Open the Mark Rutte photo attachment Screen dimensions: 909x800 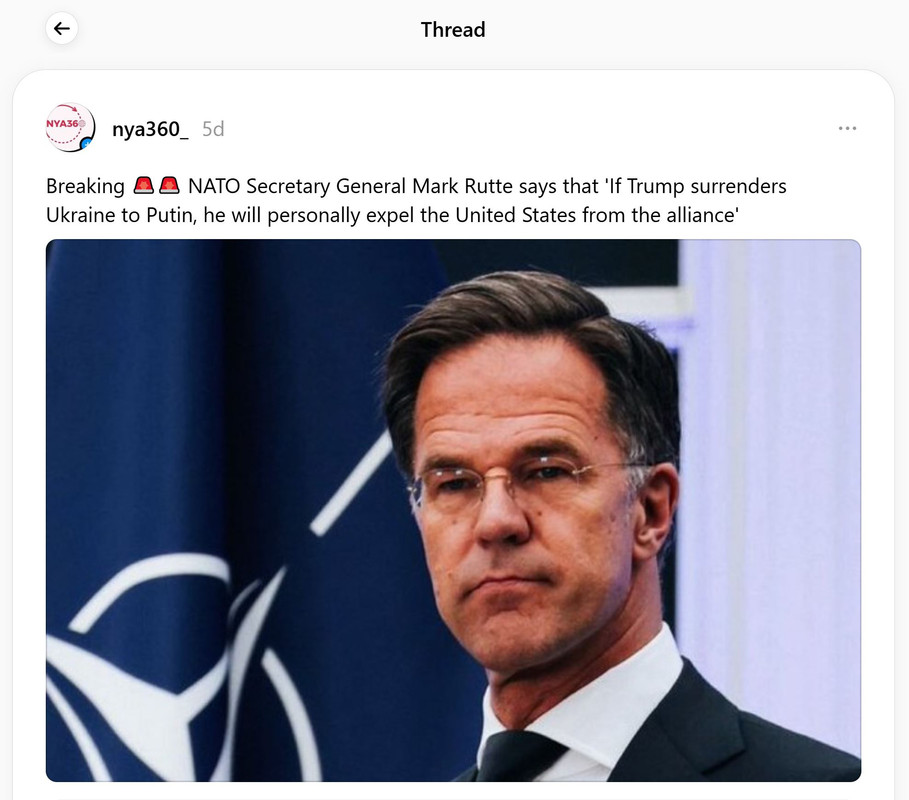453,510
